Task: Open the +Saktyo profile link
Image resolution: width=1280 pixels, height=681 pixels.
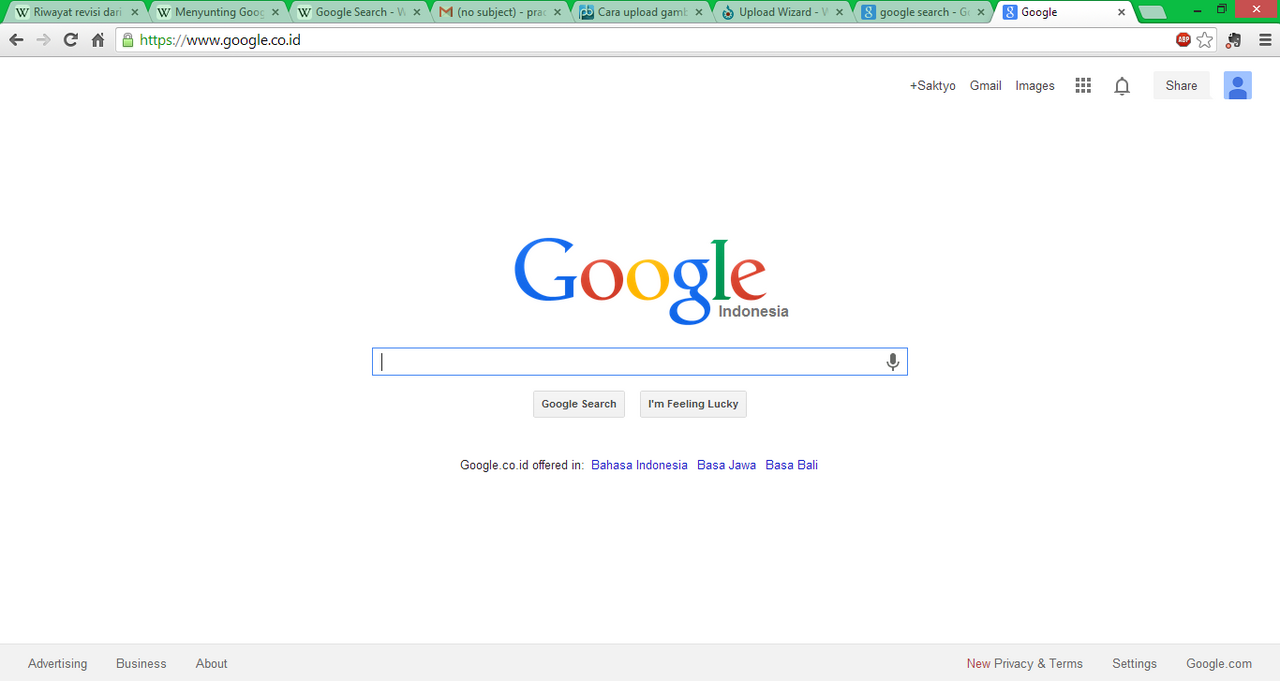Action: point(932,86)
